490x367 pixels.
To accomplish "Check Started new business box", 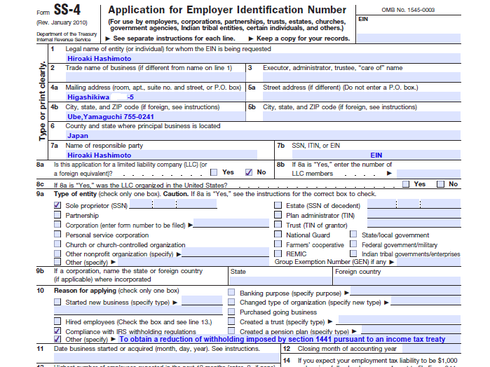I will (57, 302).
